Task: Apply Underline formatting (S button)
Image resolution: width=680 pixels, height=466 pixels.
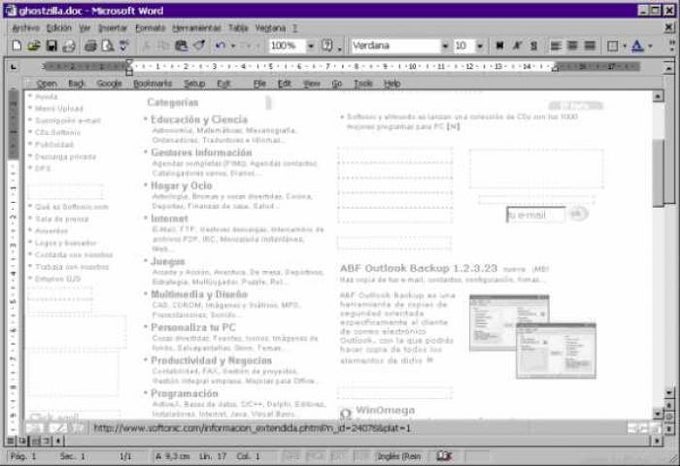Action: click(x=534, y=46)
